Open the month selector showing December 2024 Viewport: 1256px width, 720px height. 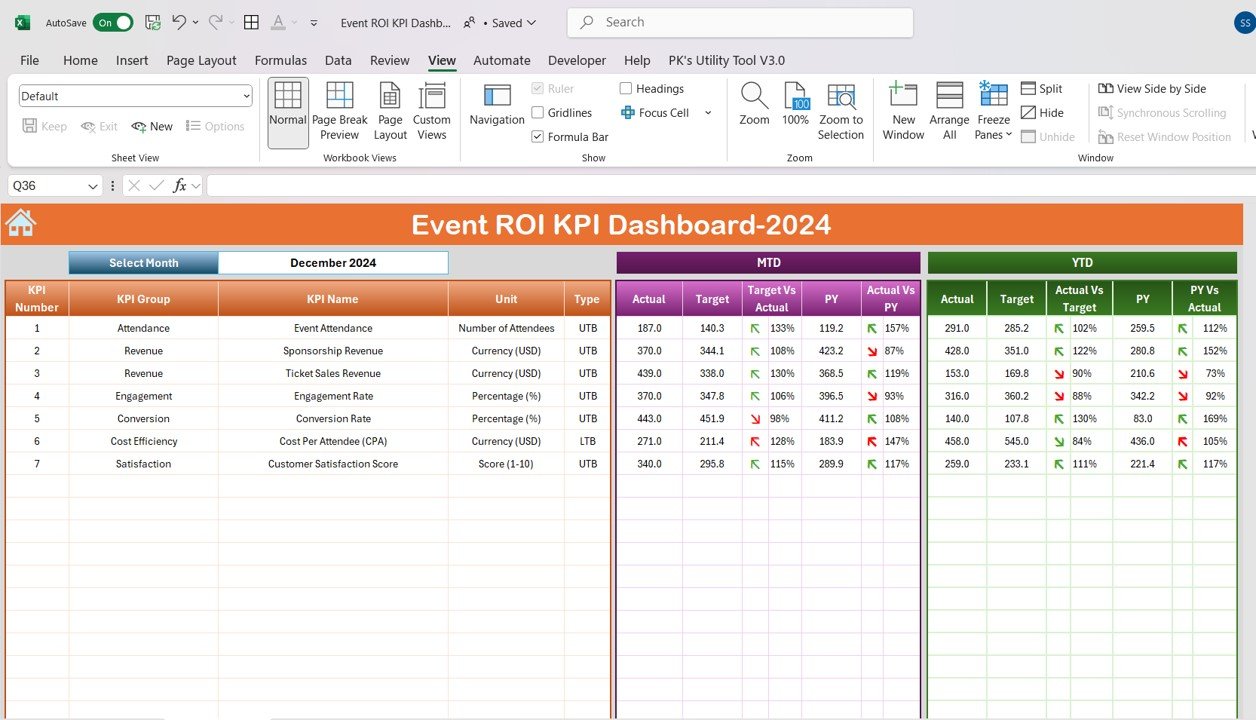[333, 263]
